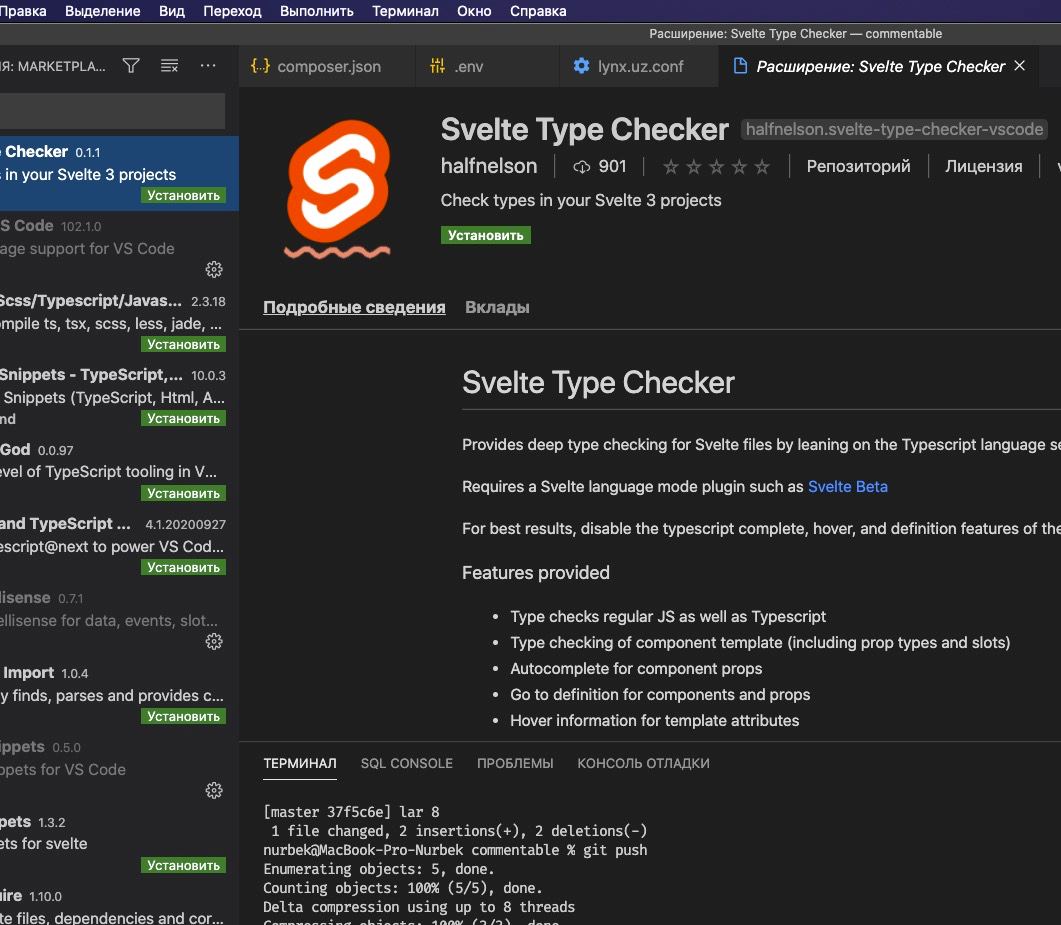Open the Вид menu

[x=172, y=11]
